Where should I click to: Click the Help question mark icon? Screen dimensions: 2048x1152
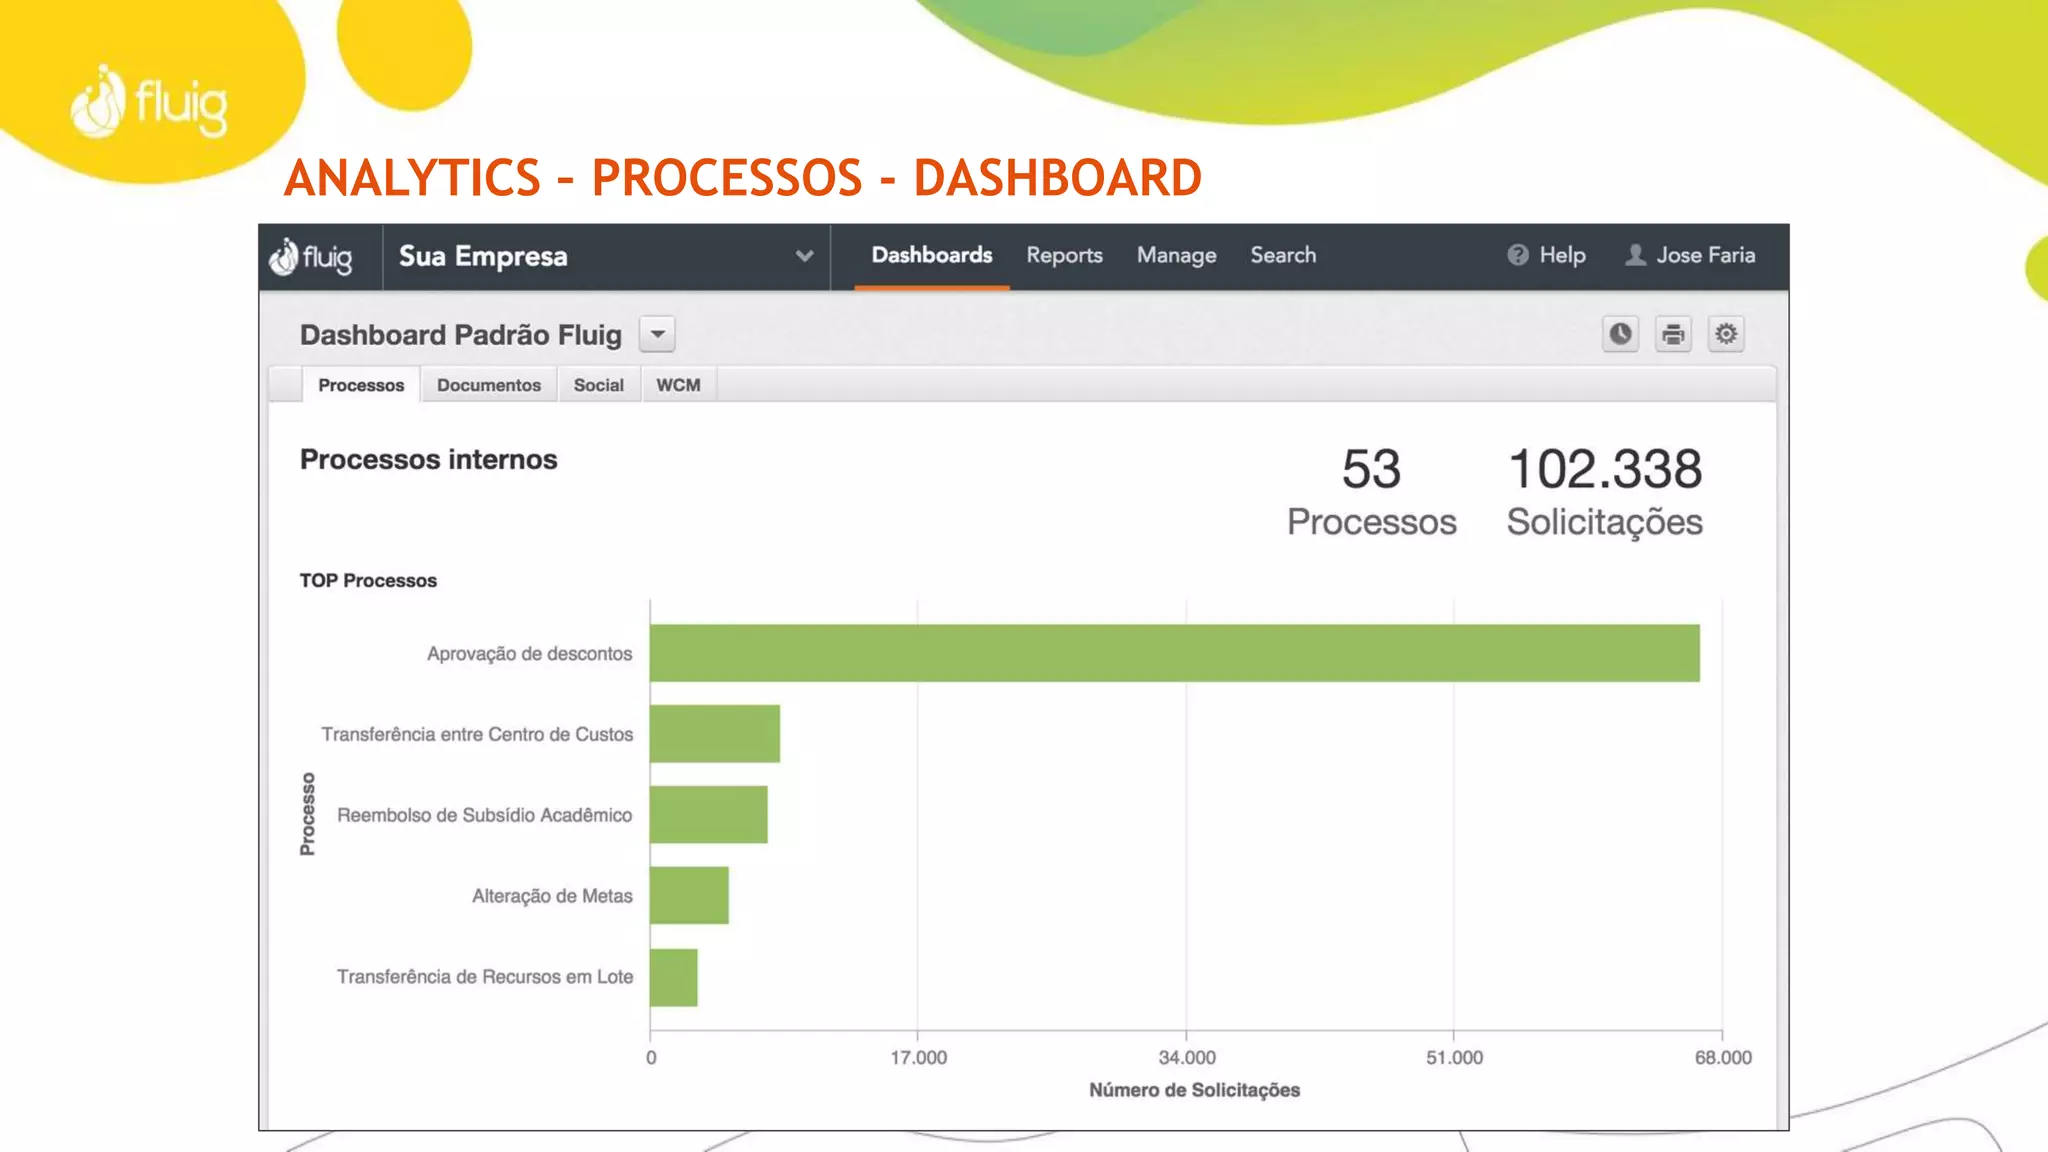tap(1518, 256)
